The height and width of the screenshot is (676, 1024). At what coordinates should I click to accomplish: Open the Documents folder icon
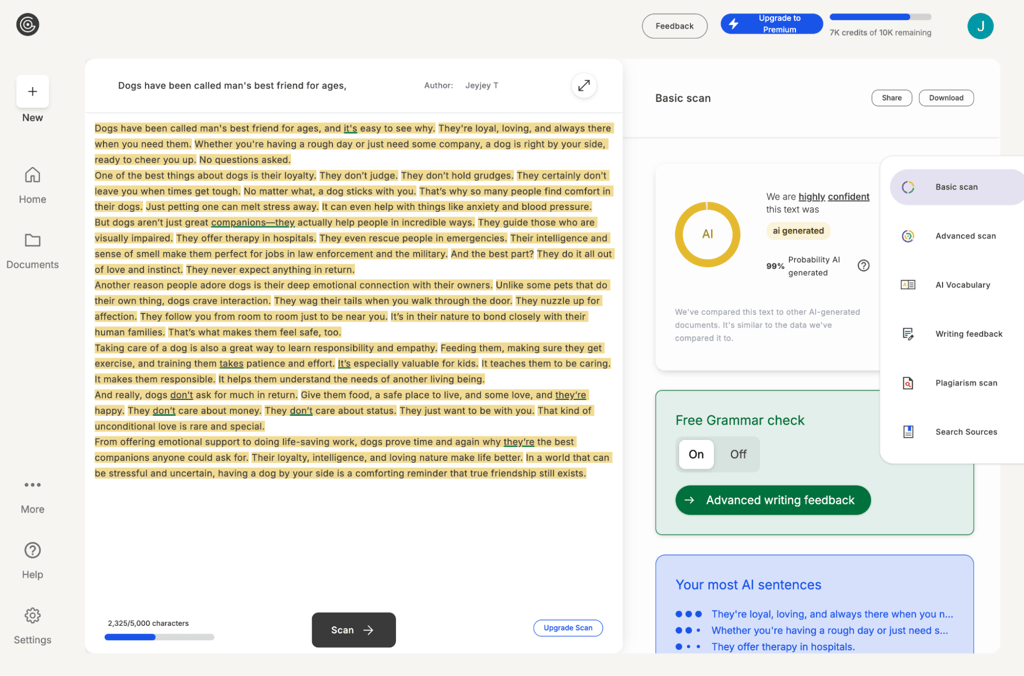32,240
